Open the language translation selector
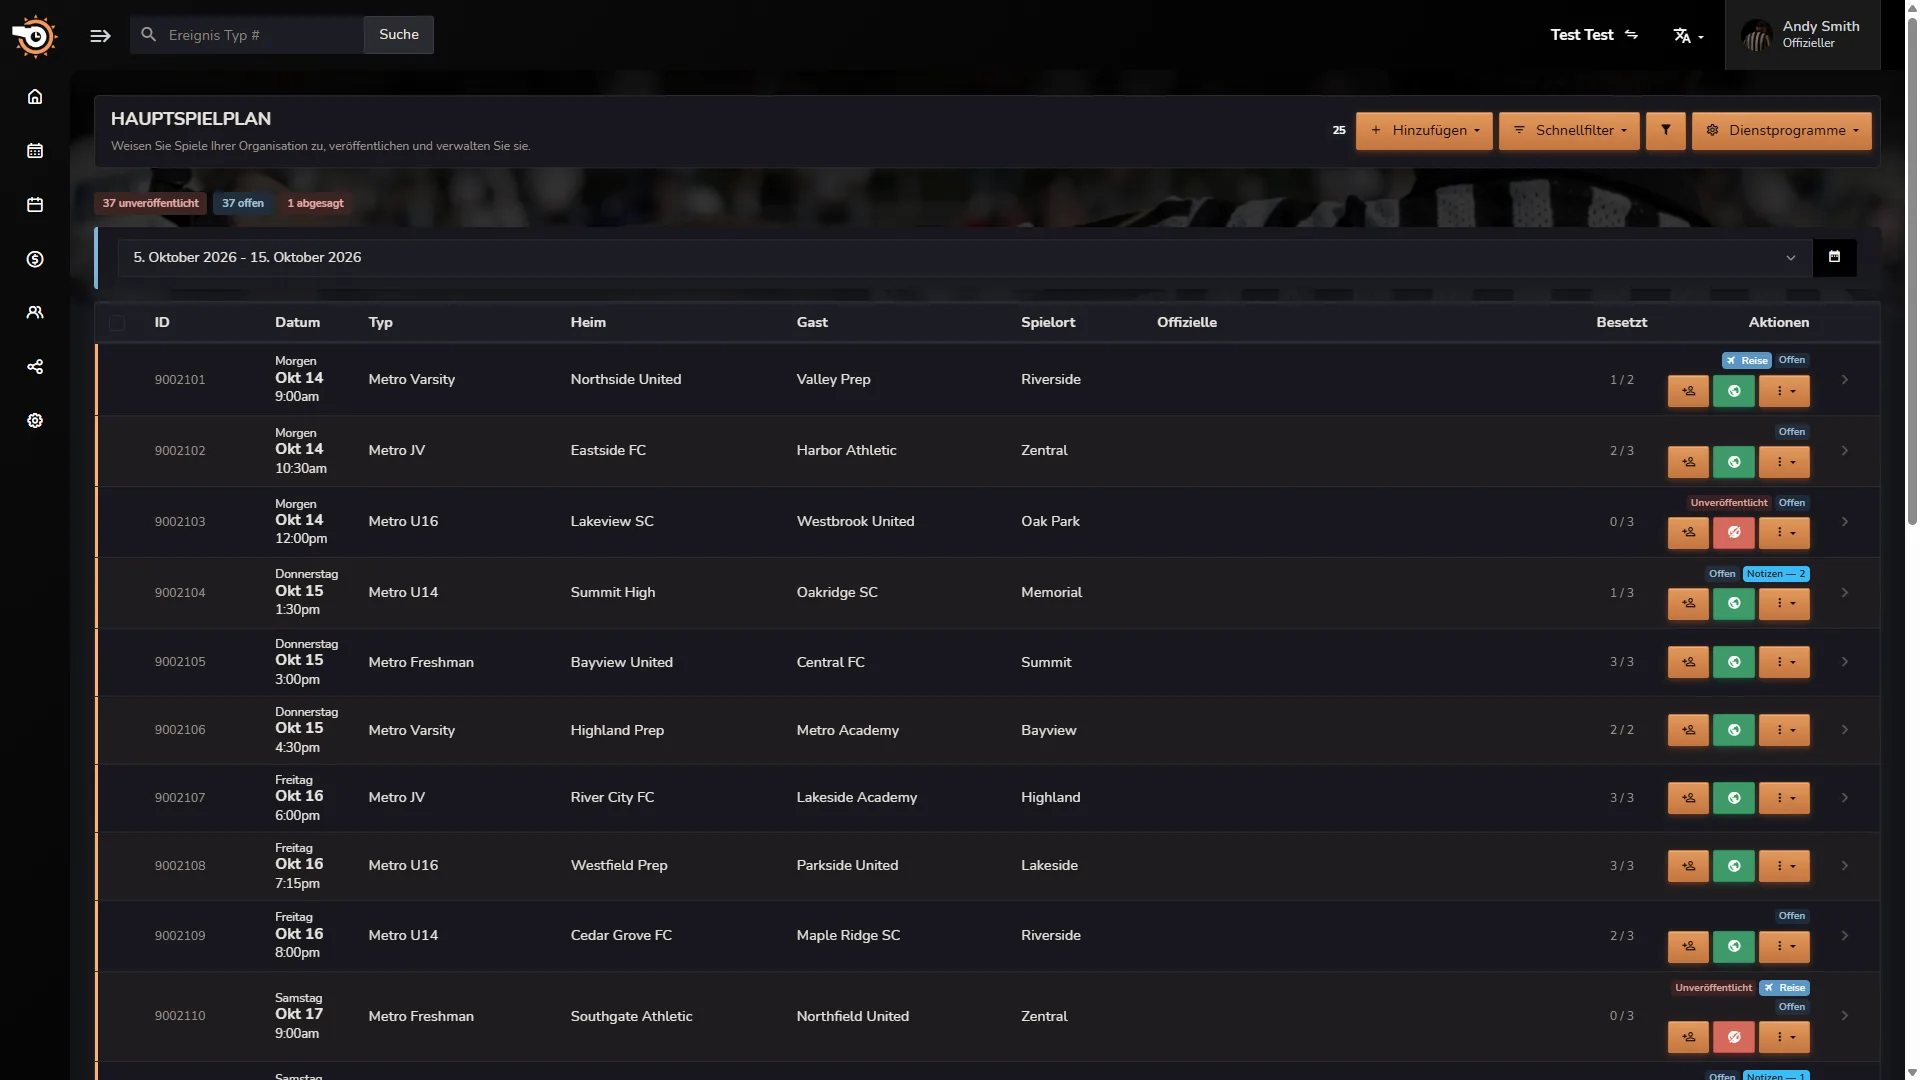This screenshot has width=1920, height=1080. tap(1688, 36)
